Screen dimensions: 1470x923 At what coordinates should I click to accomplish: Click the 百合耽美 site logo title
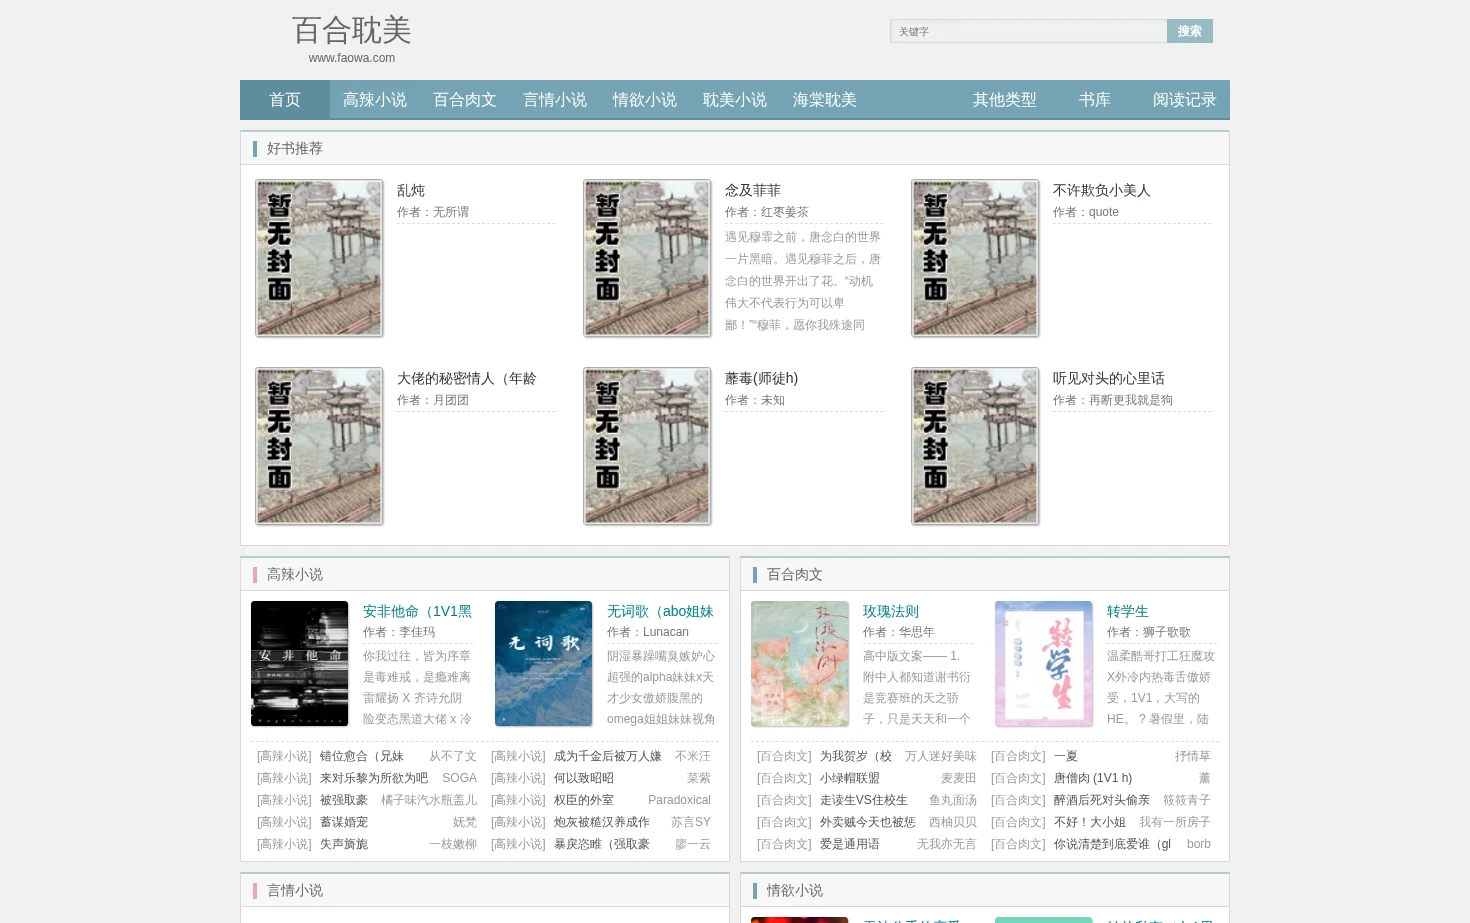tap(352, 30)
